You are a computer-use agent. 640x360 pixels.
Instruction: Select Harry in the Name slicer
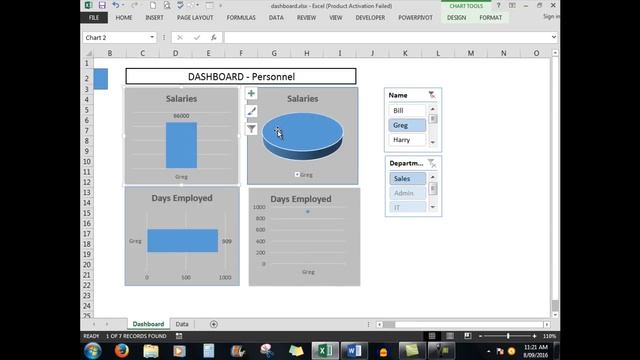(407, 140)
